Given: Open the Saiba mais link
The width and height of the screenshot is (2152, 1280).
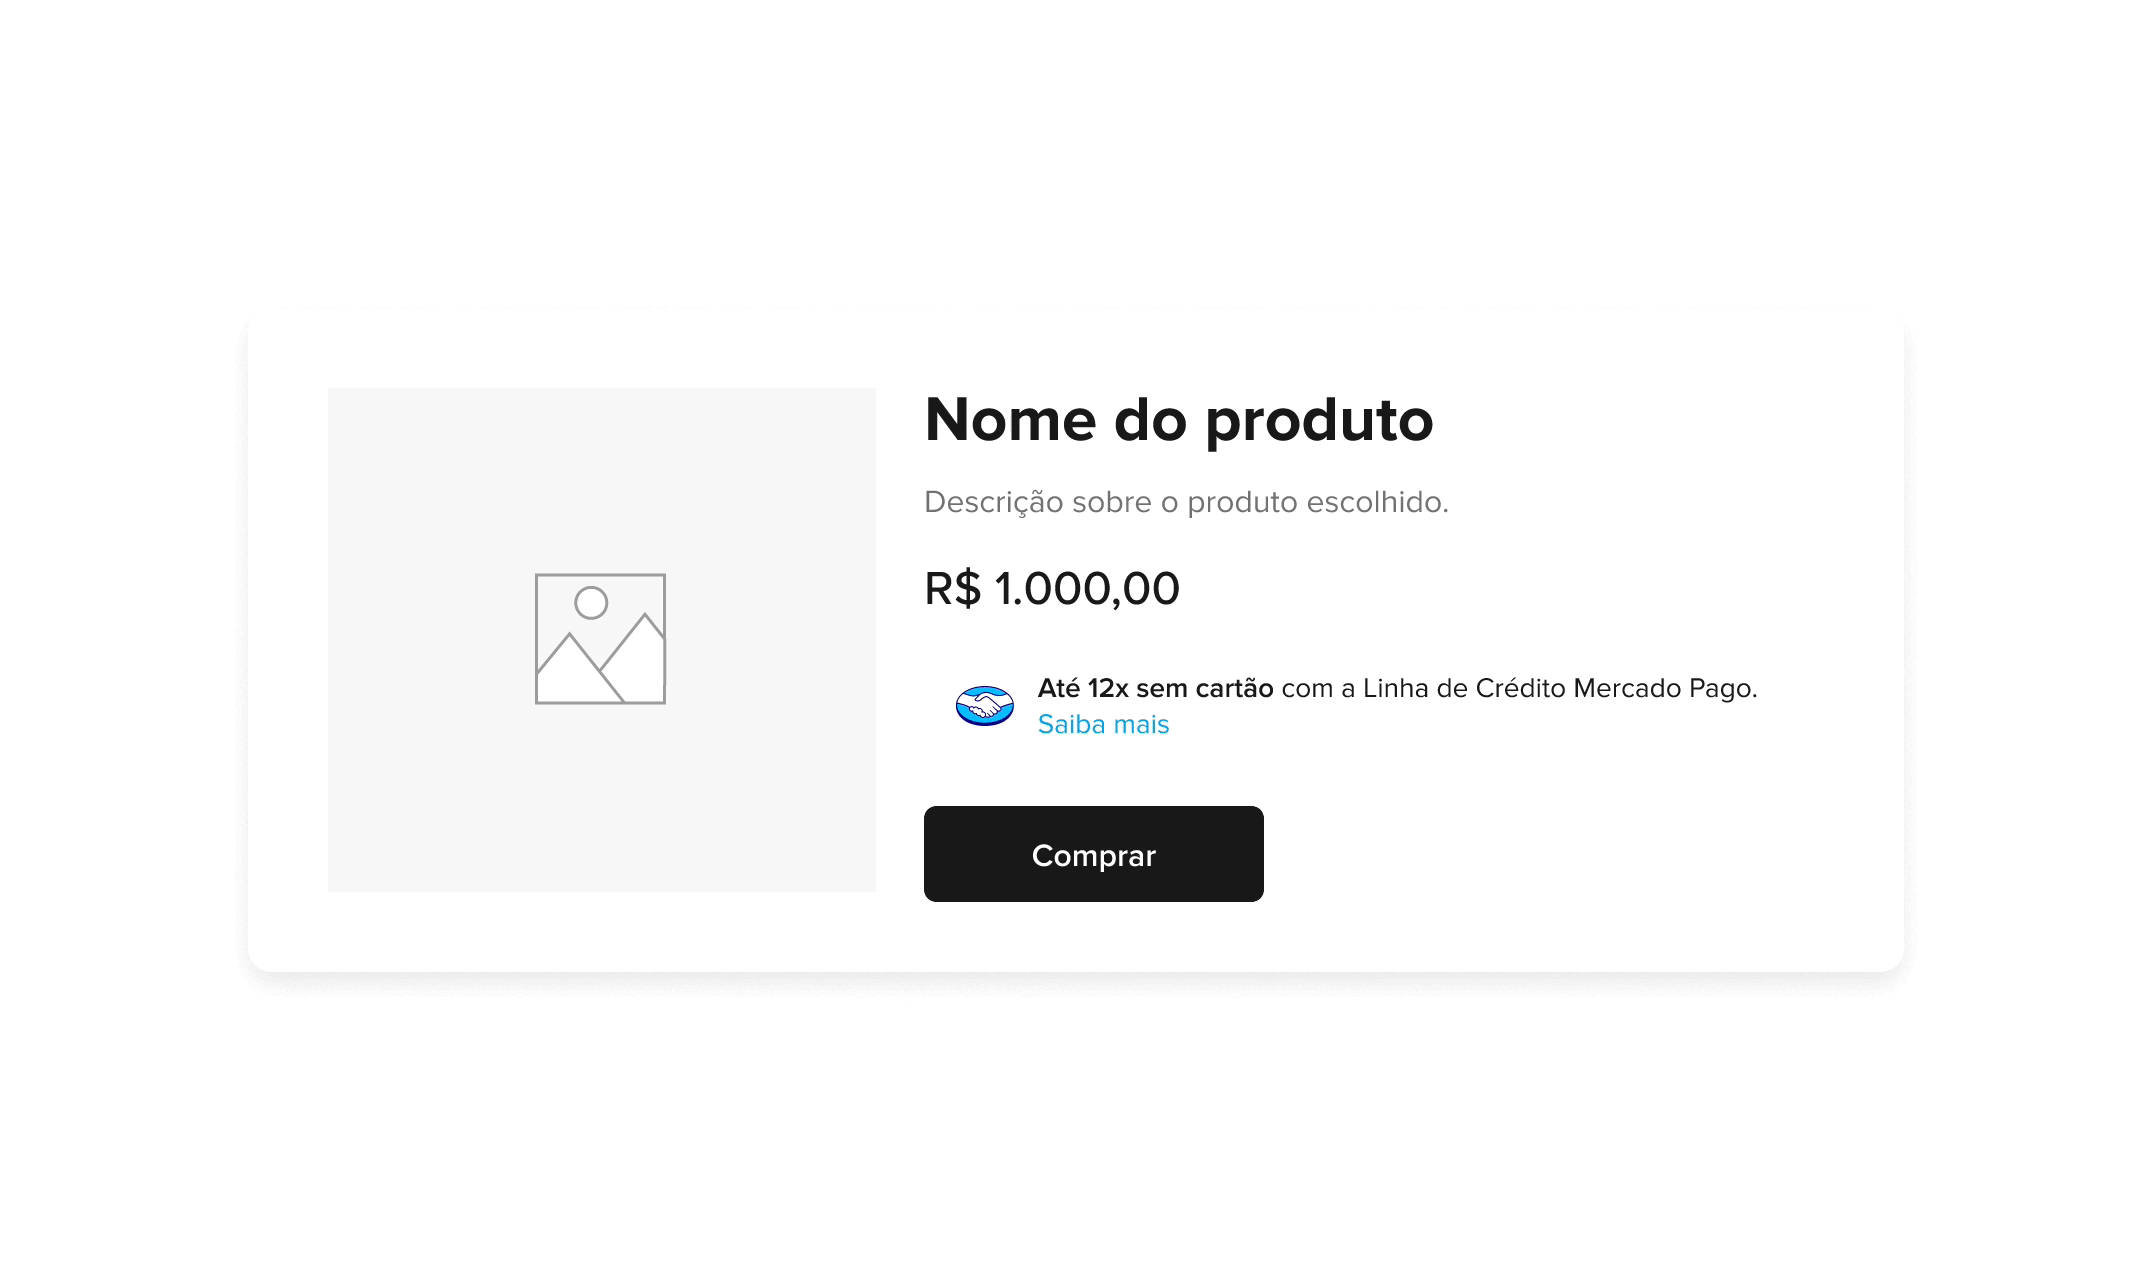Looking at the screenshot, I should tap(1103, 724).
